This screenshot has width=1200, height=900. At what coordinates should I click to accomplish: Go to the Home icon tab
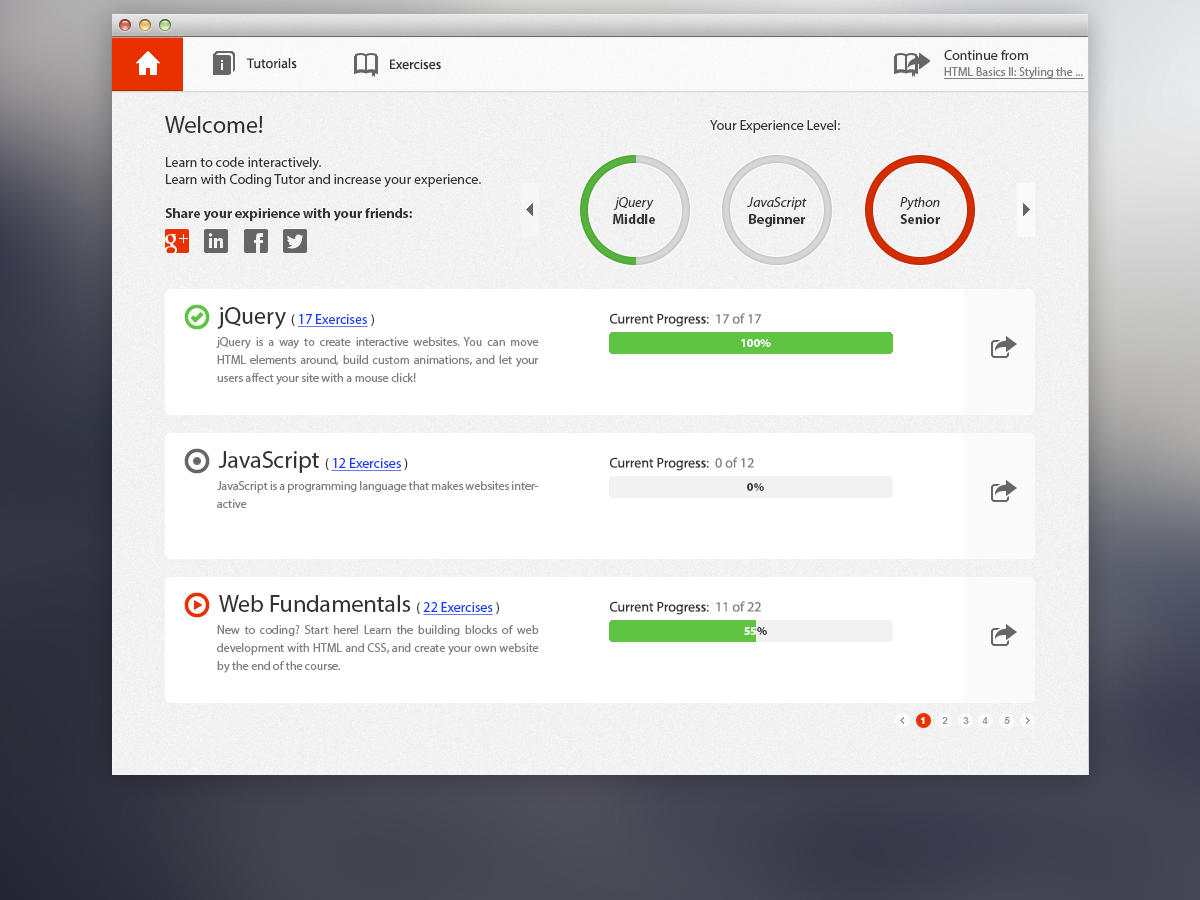pyautogui.click(x=148, y=64)
